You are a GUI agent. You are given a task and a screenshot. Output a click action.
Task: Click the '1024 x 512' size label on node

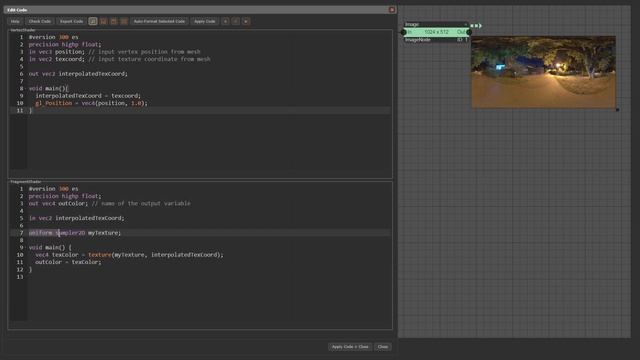click(436, 32)
